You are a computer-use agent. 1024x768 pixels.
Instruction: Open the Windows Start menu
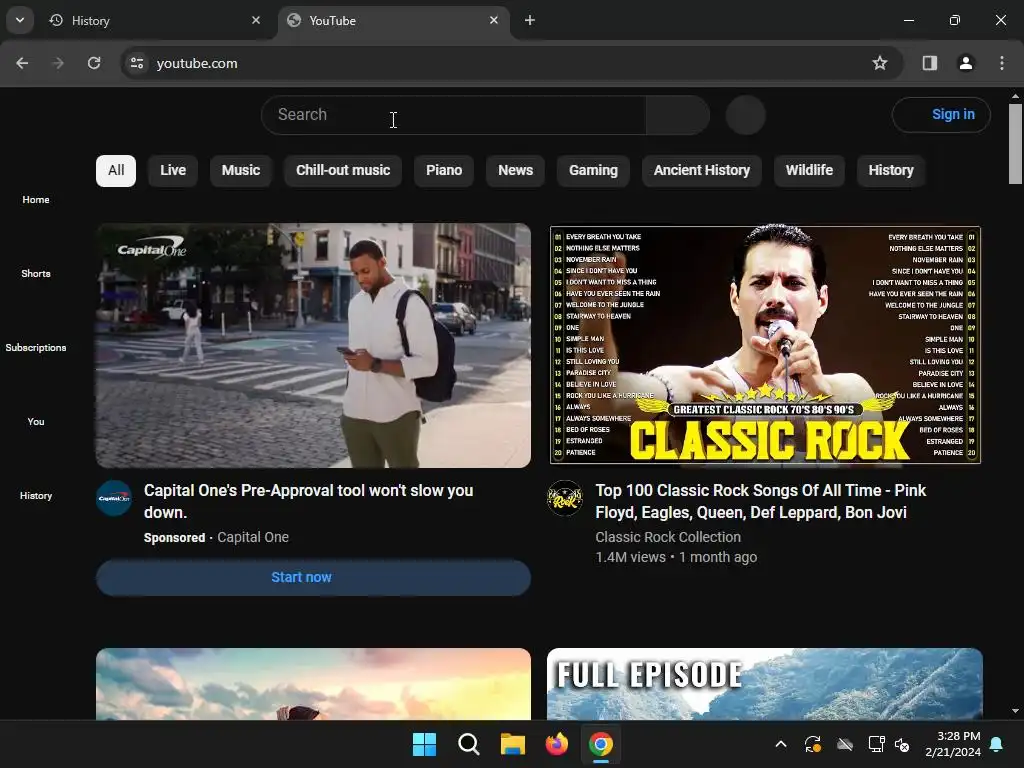pos(424,744)
